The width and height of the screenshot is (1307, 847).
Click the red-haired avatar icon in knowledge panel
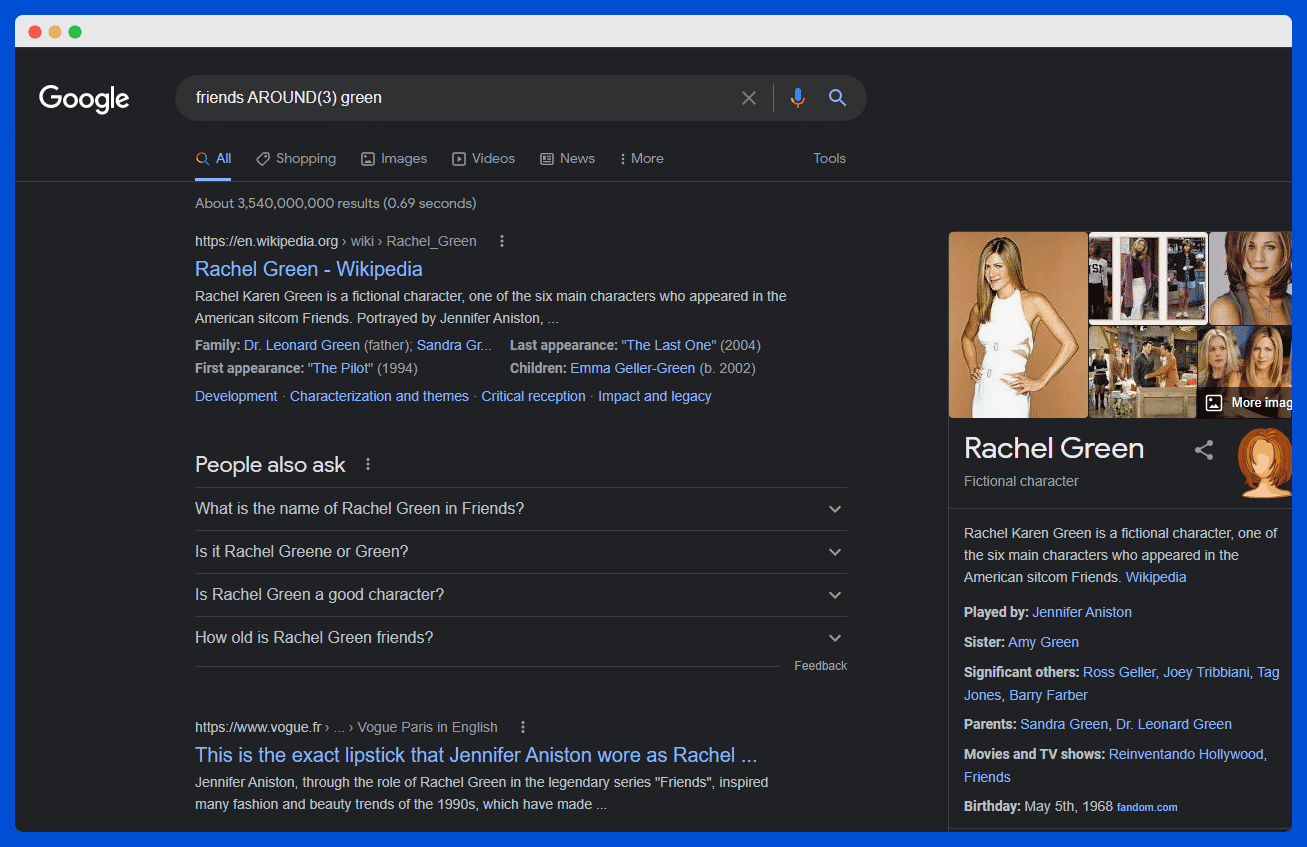click(1264, 462)
